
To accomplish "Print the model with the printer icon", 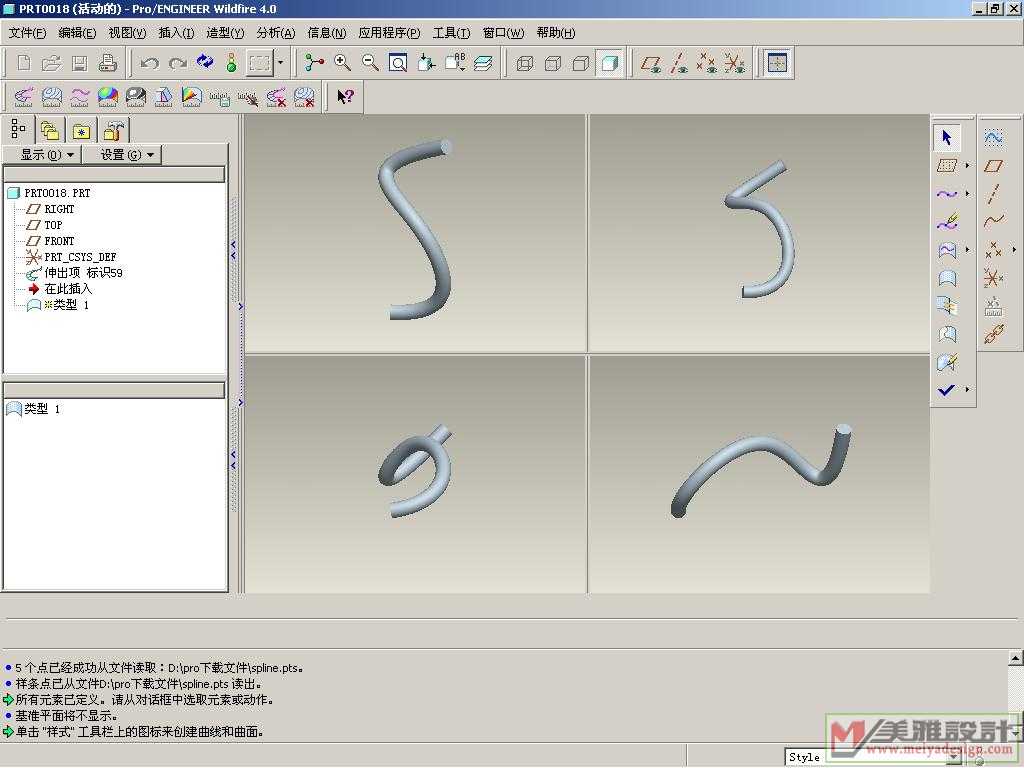I will [107, 63].
